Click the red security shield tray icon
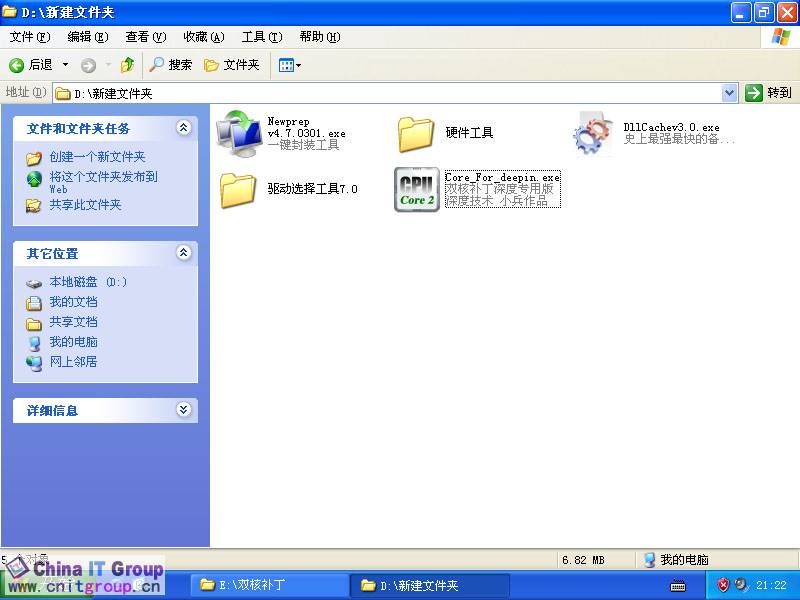Screen dimensions: 800x600 [x=723, y=585]
